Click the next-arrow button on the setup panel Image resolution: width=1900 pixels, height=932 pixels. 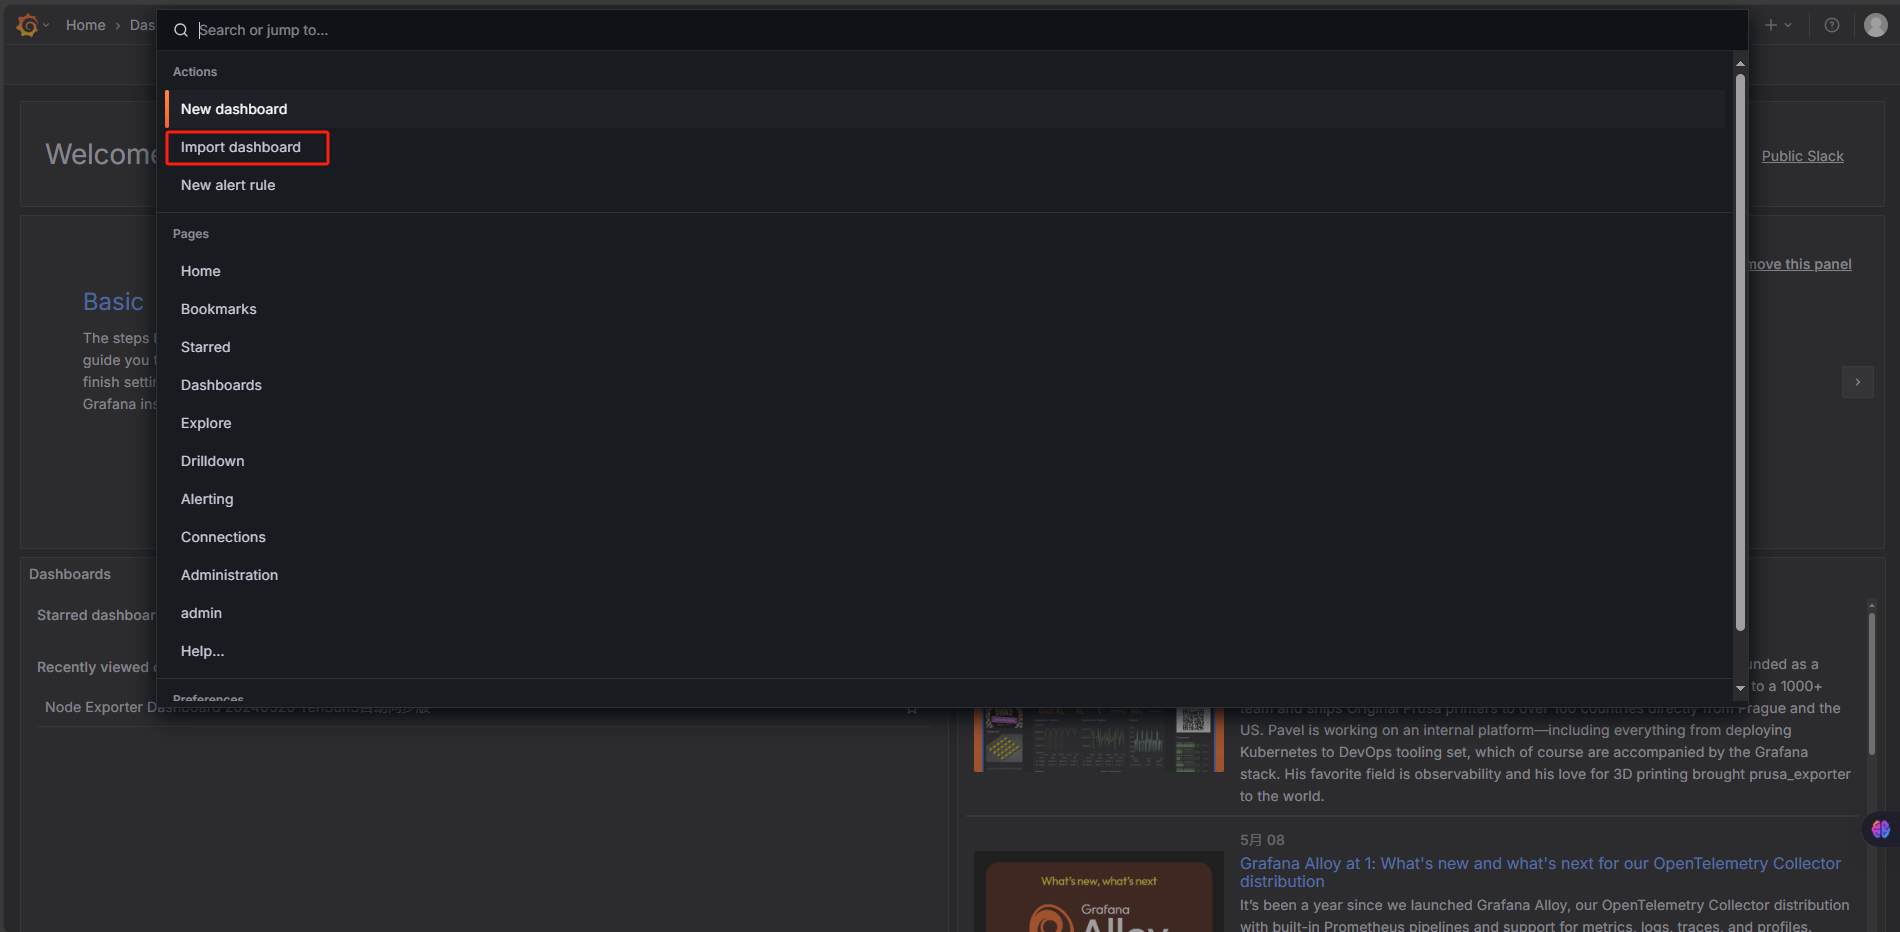click(x=1858, y=382)
